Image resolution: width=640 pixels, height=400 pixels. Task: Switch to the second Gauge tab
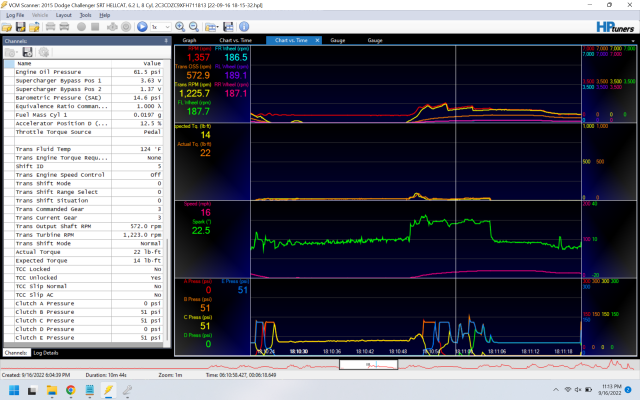(x=375, y=40)
